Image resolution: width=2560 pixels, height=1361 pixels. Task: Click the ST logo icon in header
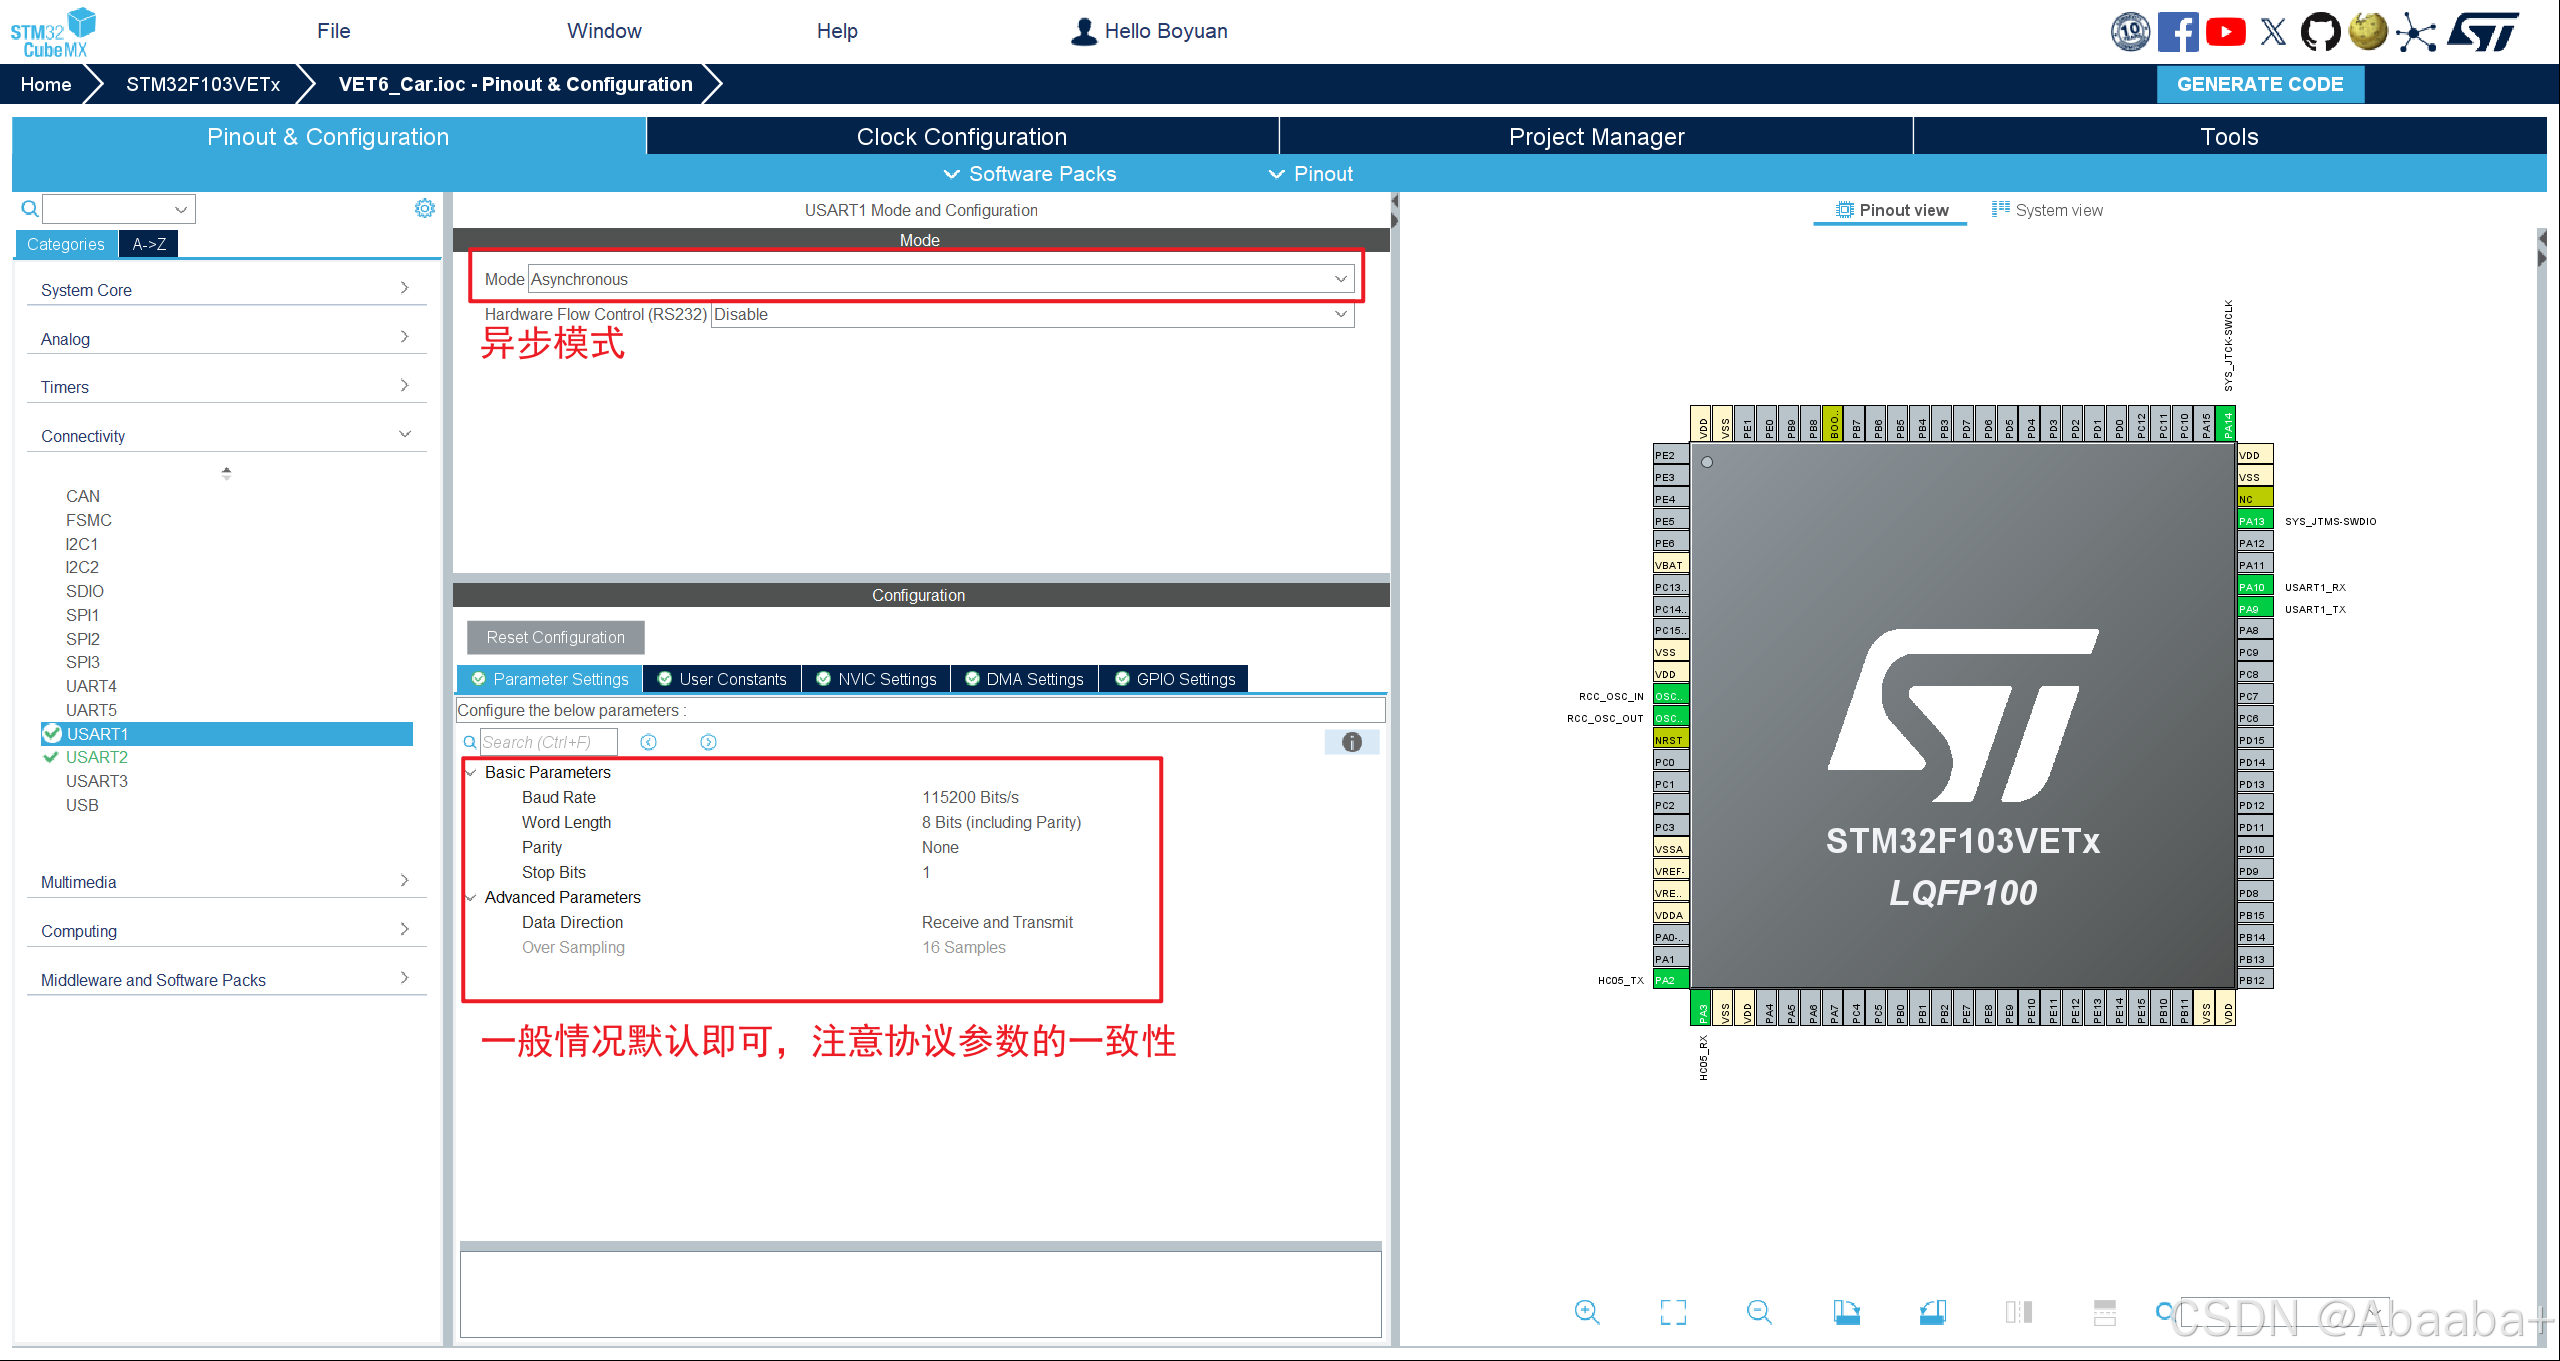point(2482,32)
